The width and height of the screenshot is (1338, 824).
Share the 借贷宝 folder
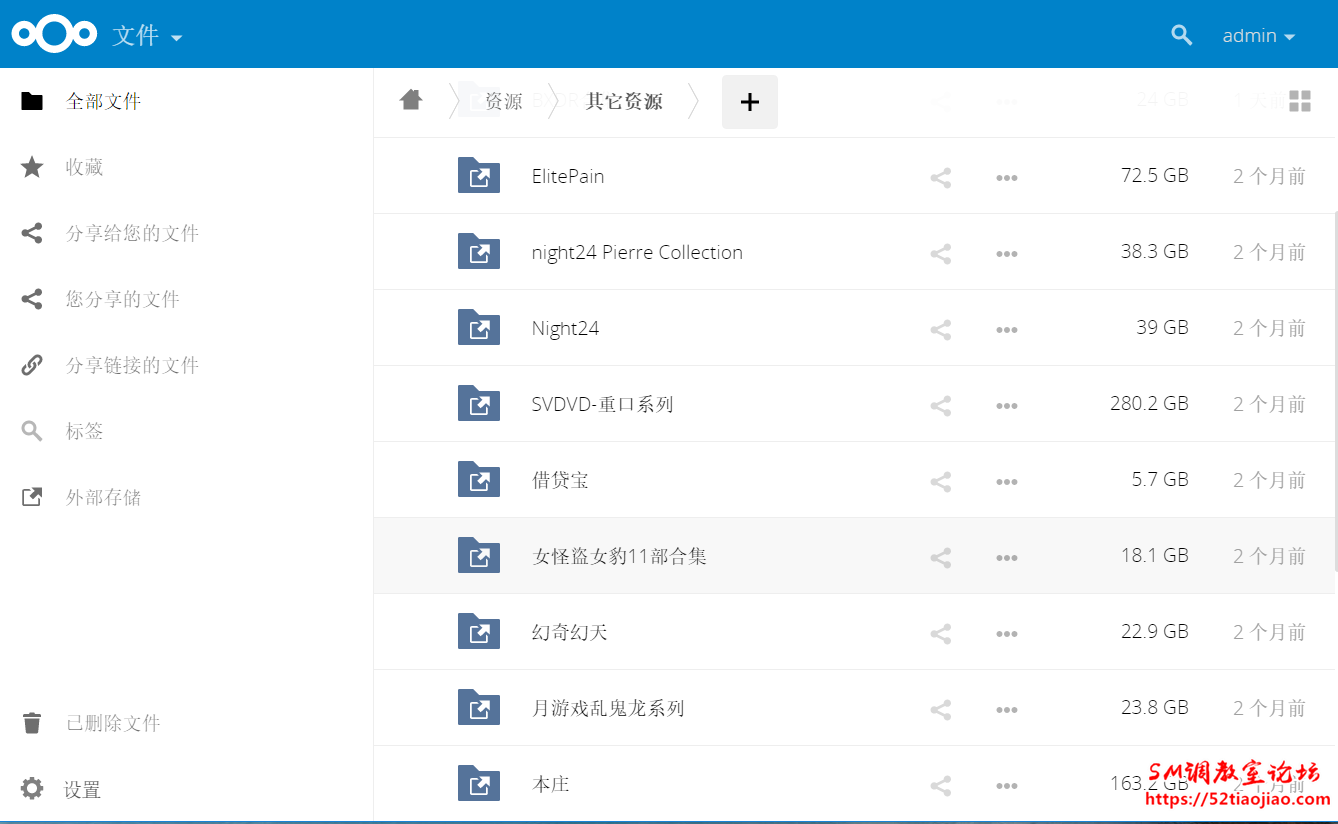(940, 482)
